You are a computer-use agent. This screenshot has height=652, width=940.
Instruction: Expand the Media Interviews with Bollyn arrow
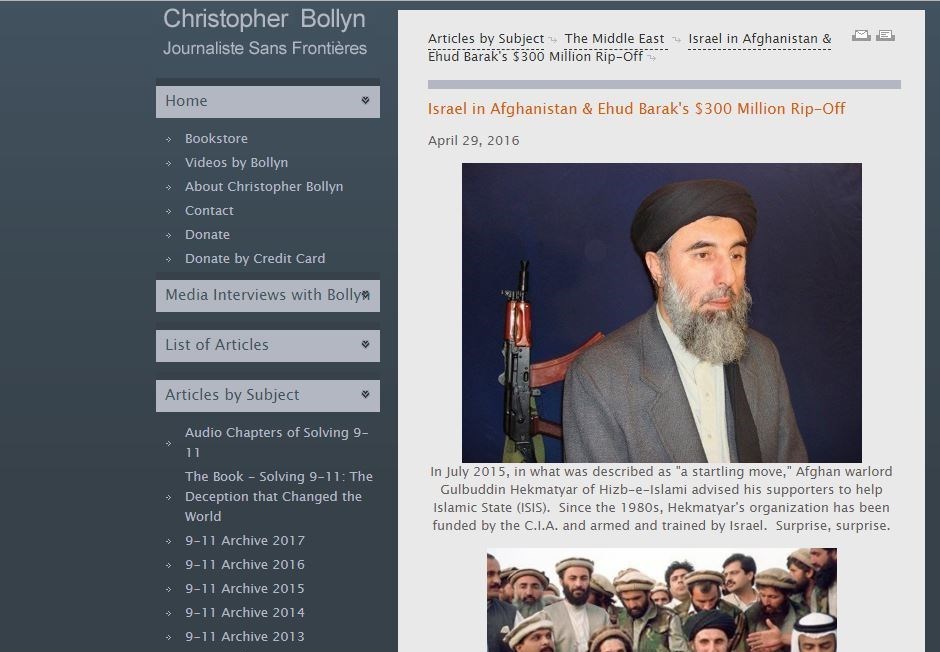tap(365, 295)
